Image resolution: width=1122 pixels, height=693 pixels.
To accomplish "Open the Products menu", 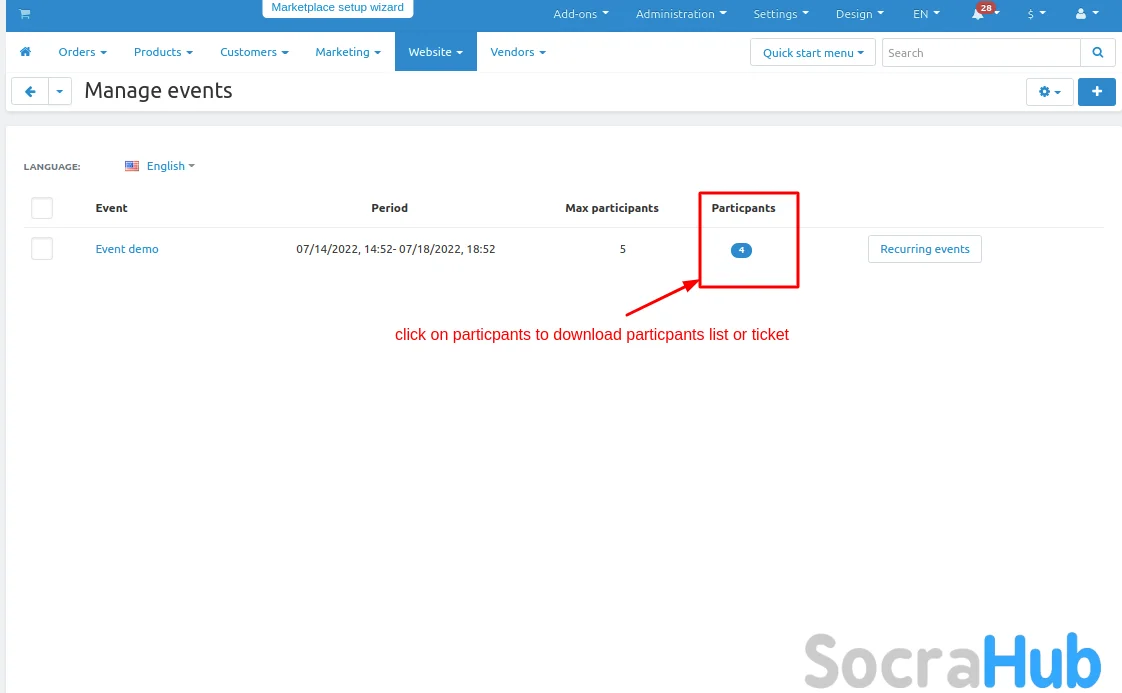I will (x=163, y=52).
